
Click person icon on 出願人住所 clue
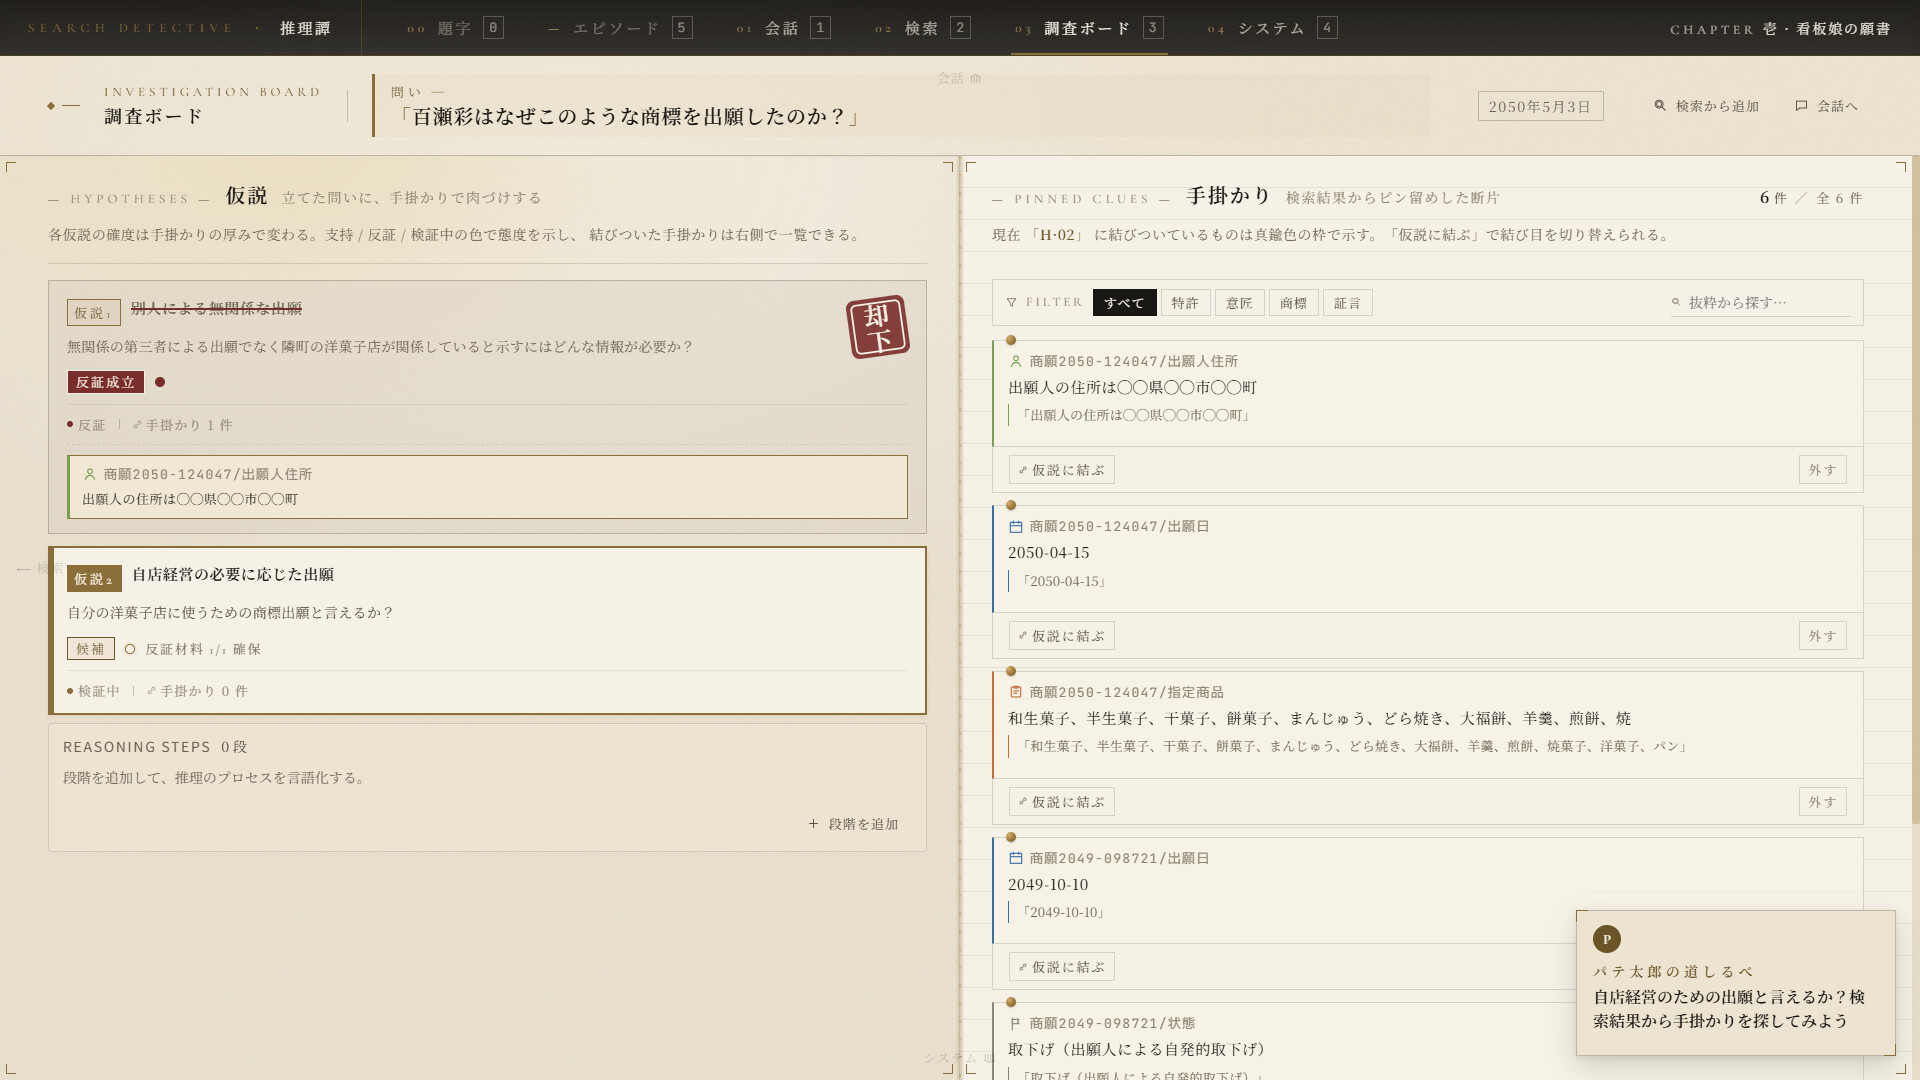coord(1016,361)
